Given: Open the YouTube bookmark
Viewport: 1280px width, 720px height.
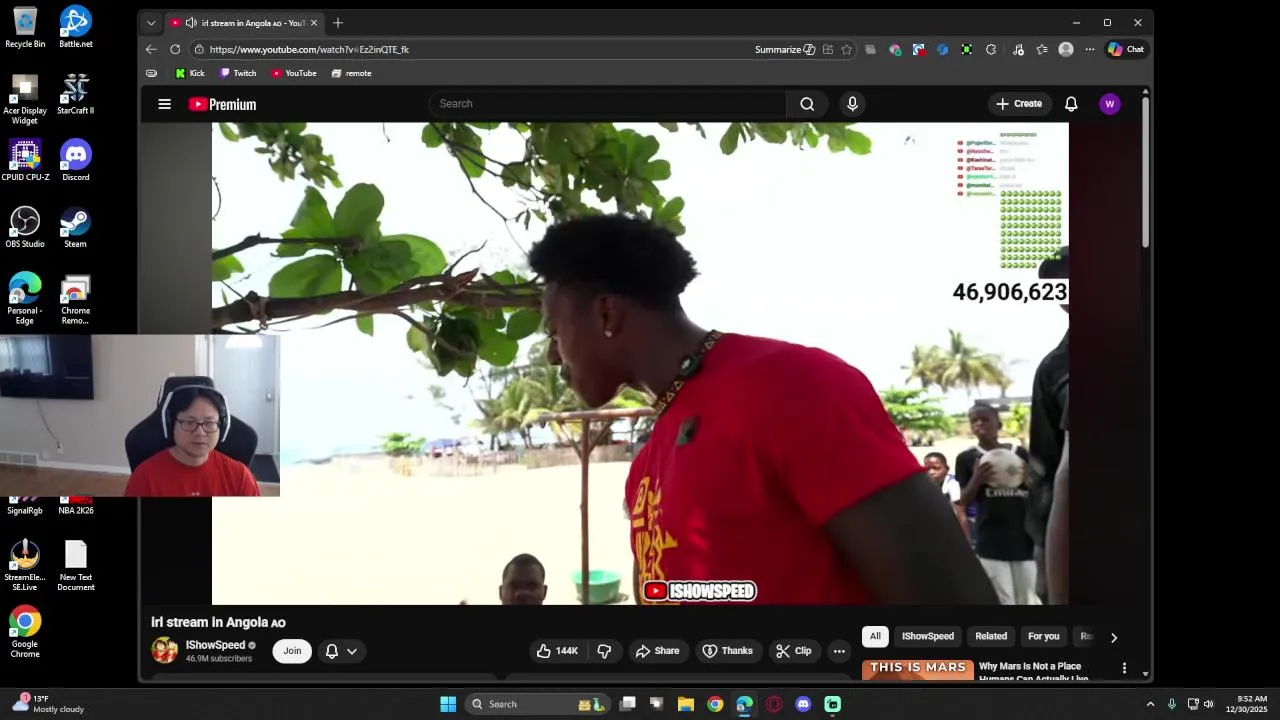Looking at the screenshot, I should (294, 73).
